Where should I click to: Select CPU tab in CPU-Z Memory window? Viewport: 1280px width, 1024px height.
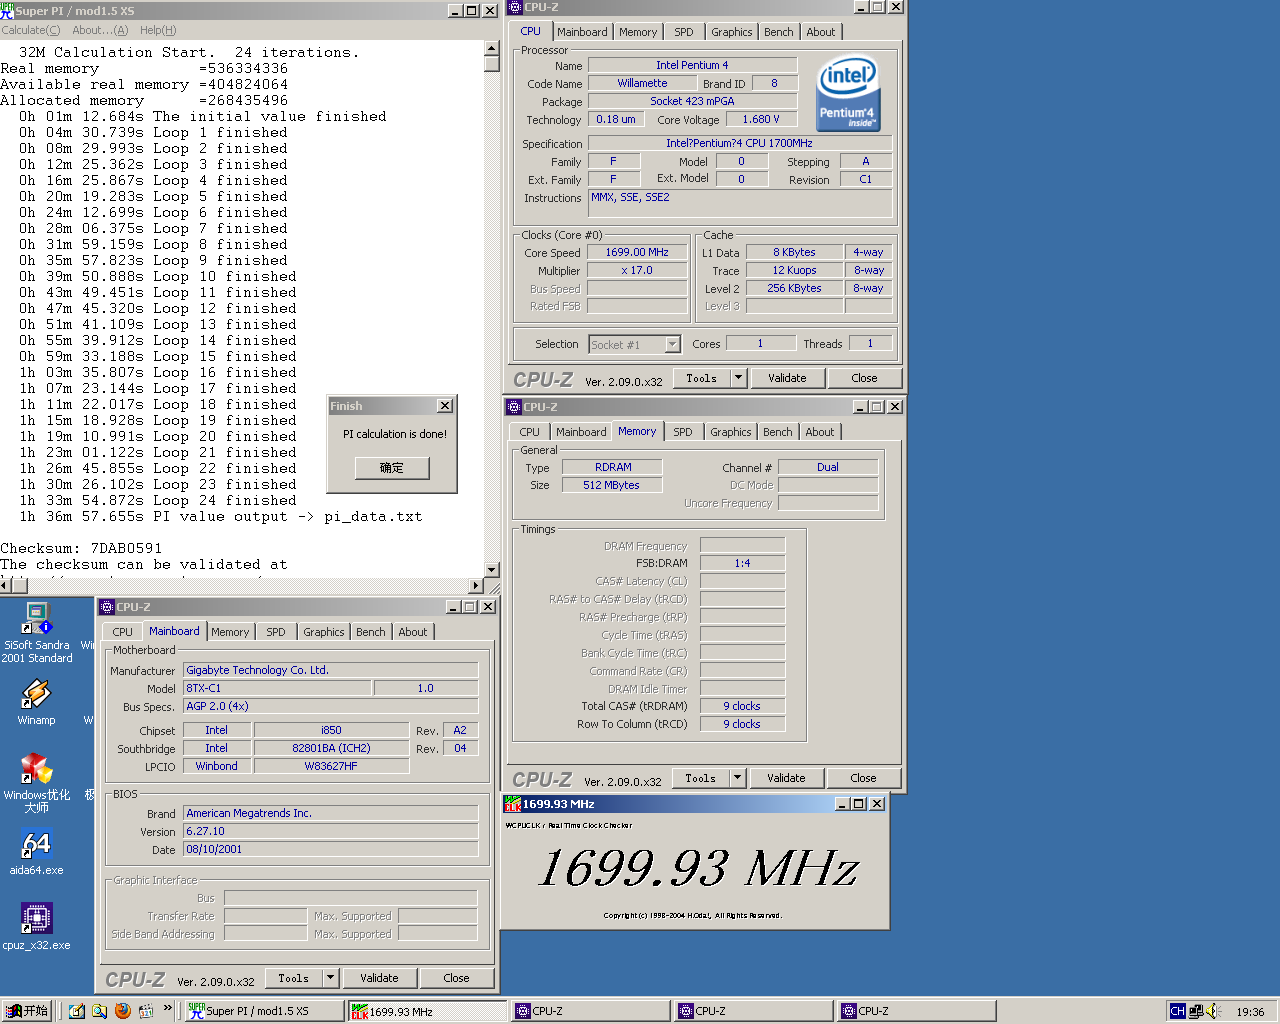pos(530,432)
